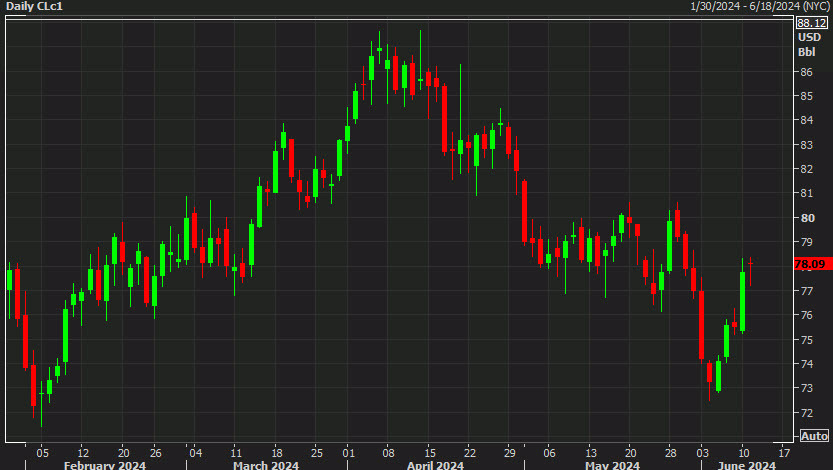Click the 84 price axis label
Viewport: 833px width, 470px height.
point(806,120)
